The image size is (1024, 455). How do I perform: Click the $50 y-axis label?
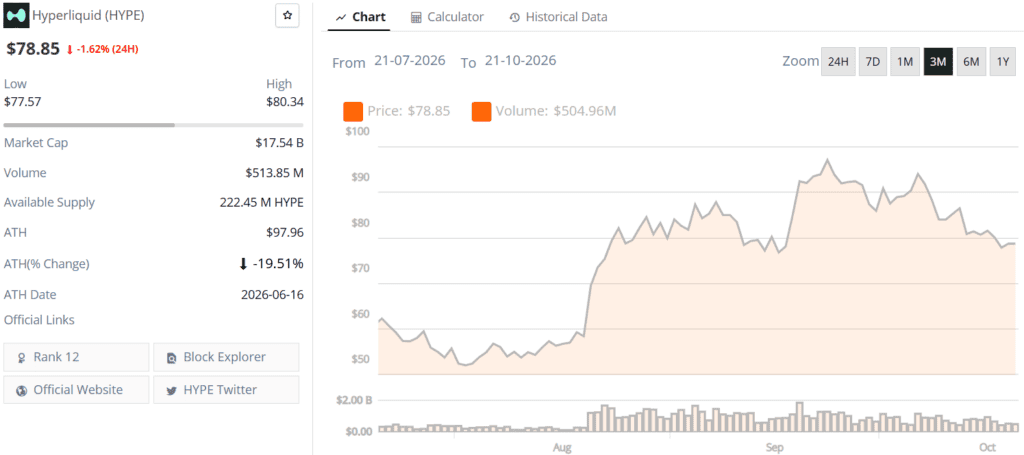[x=360, y=359]
